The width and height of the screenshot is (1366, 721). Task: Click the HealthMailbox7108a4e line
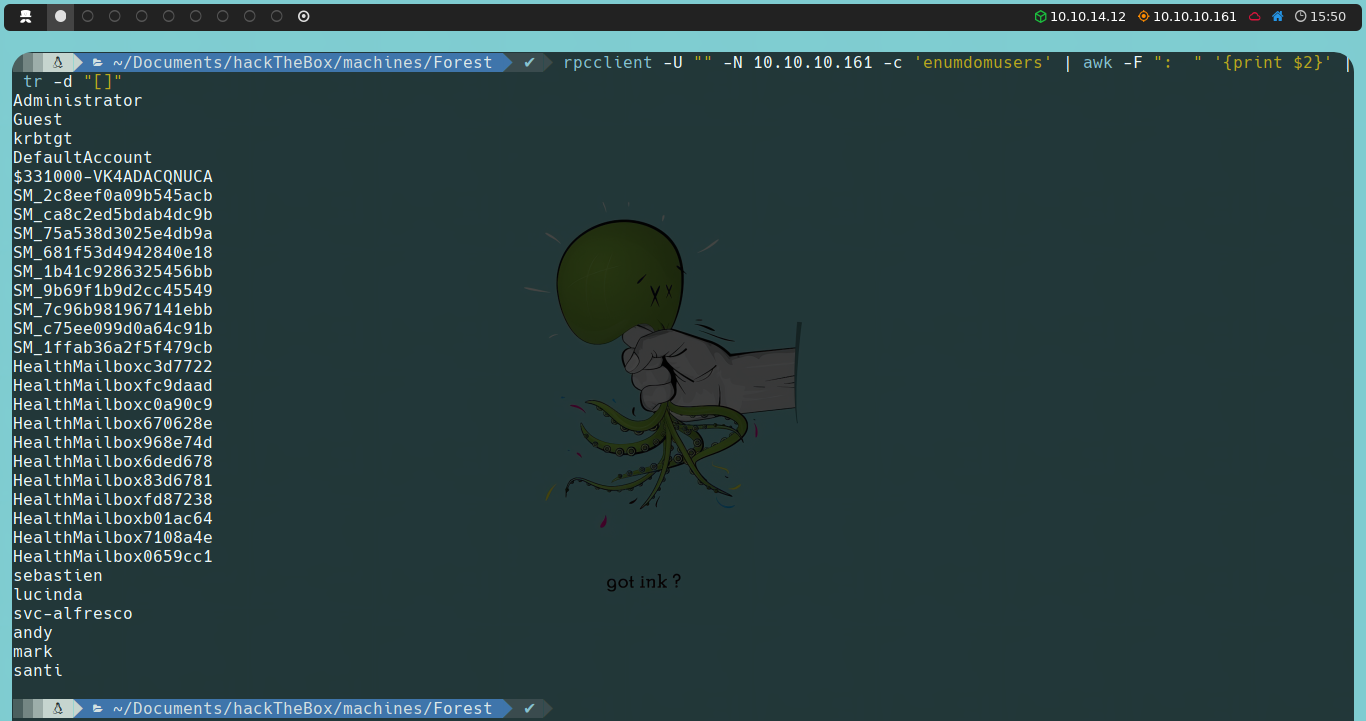tap(113, 537)
